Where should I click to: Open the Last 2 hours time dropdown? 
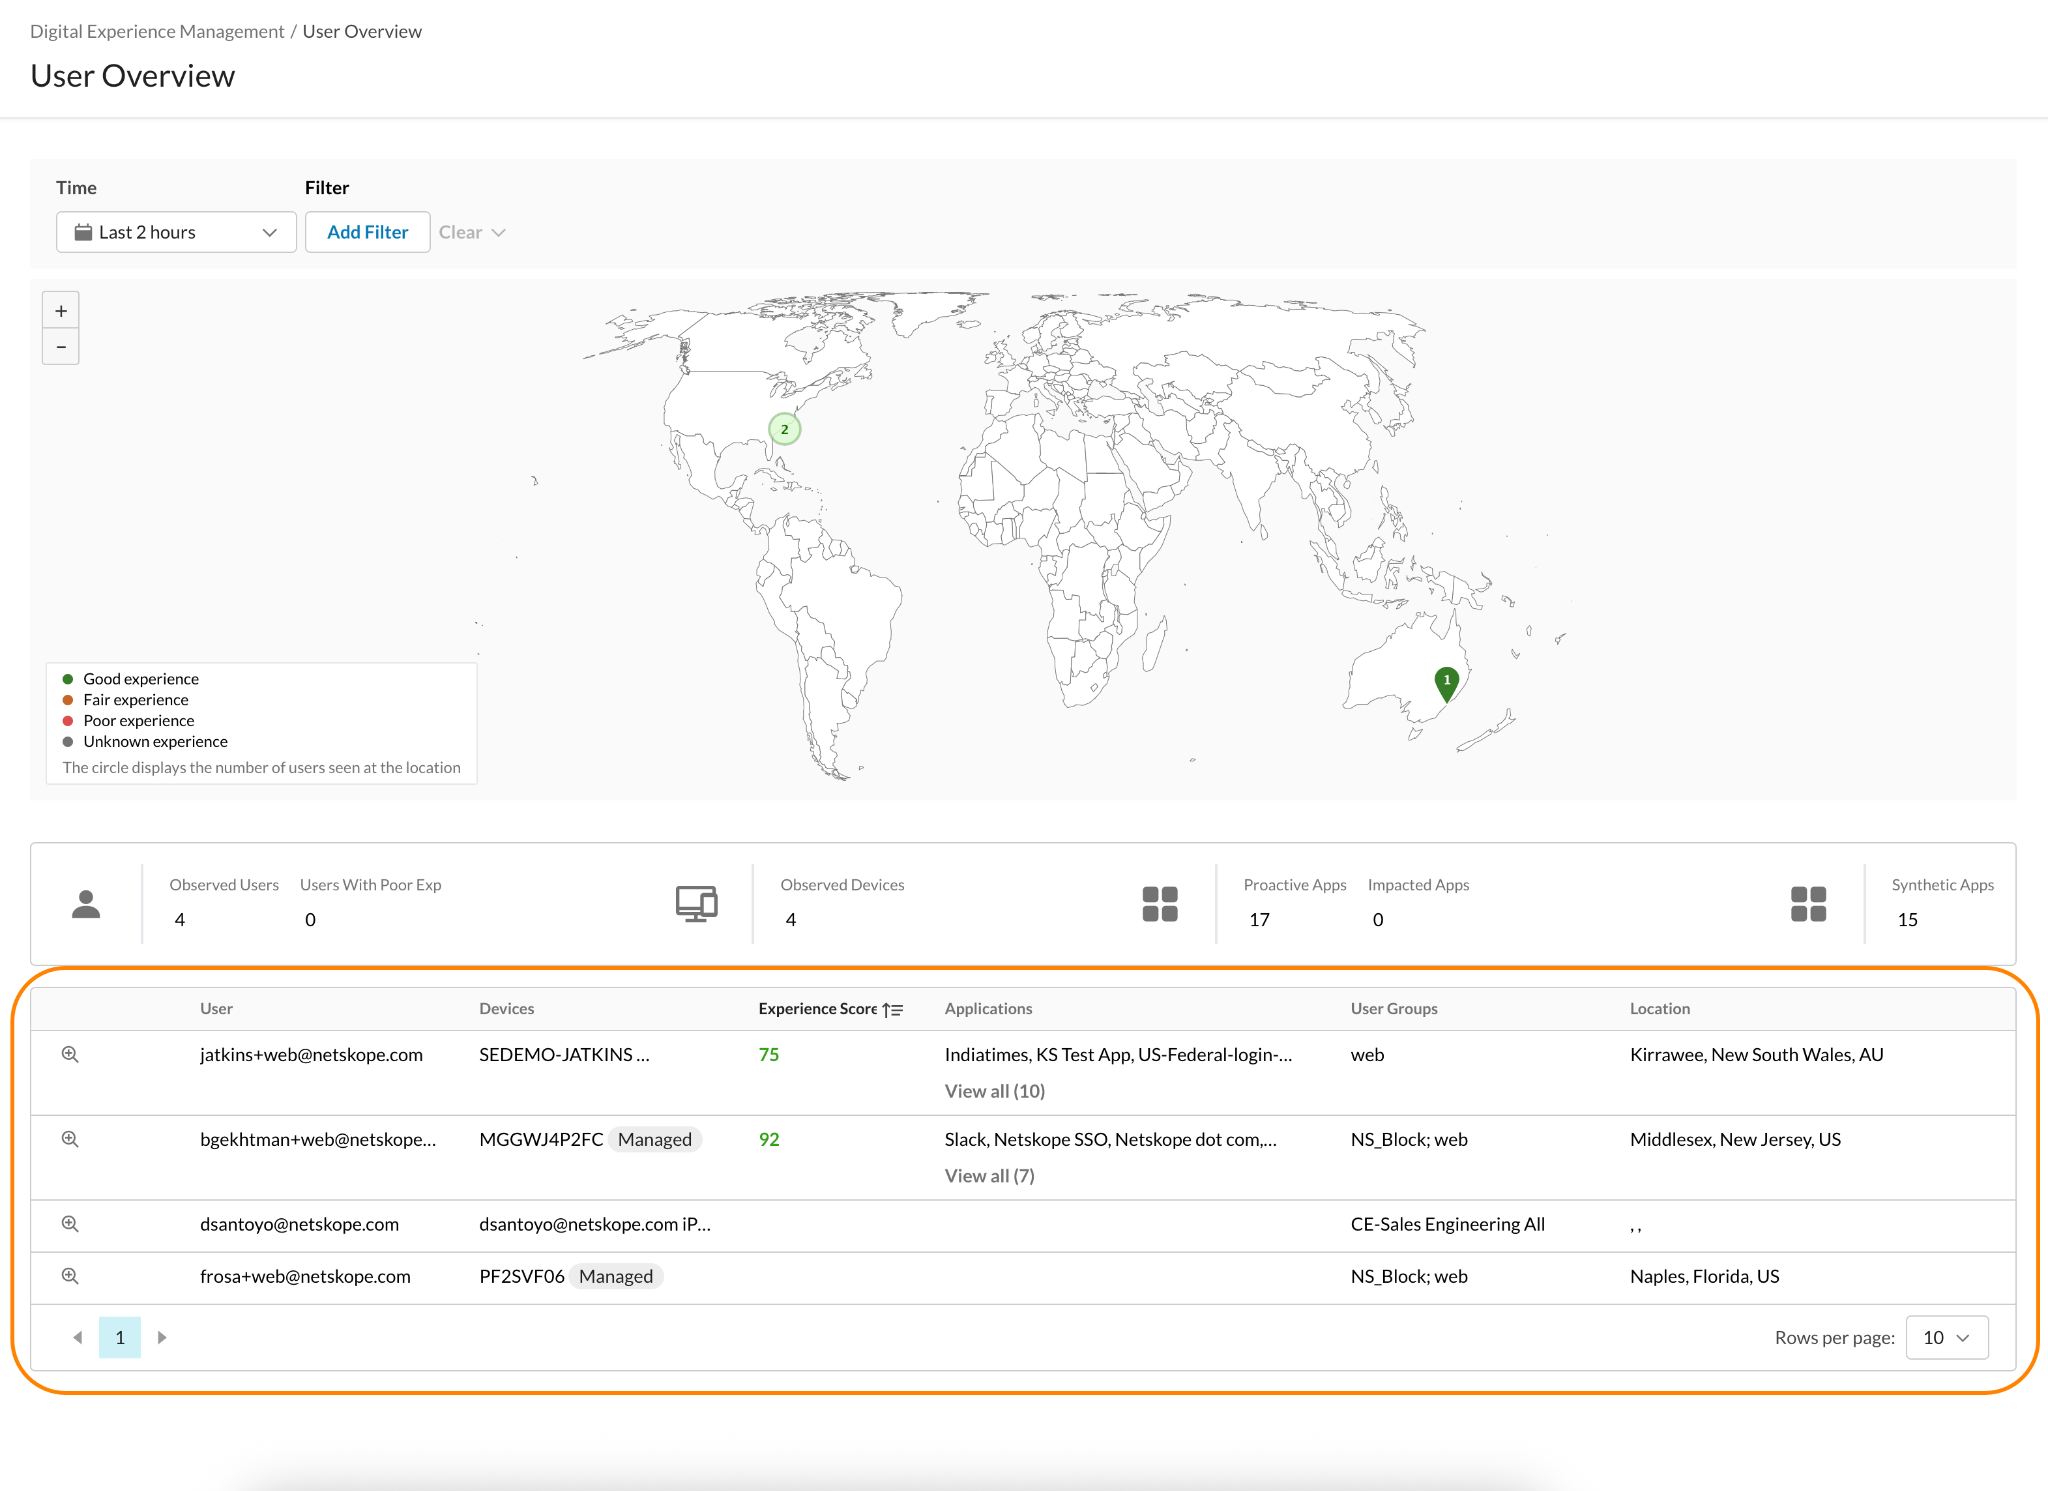tap(176, 232)
